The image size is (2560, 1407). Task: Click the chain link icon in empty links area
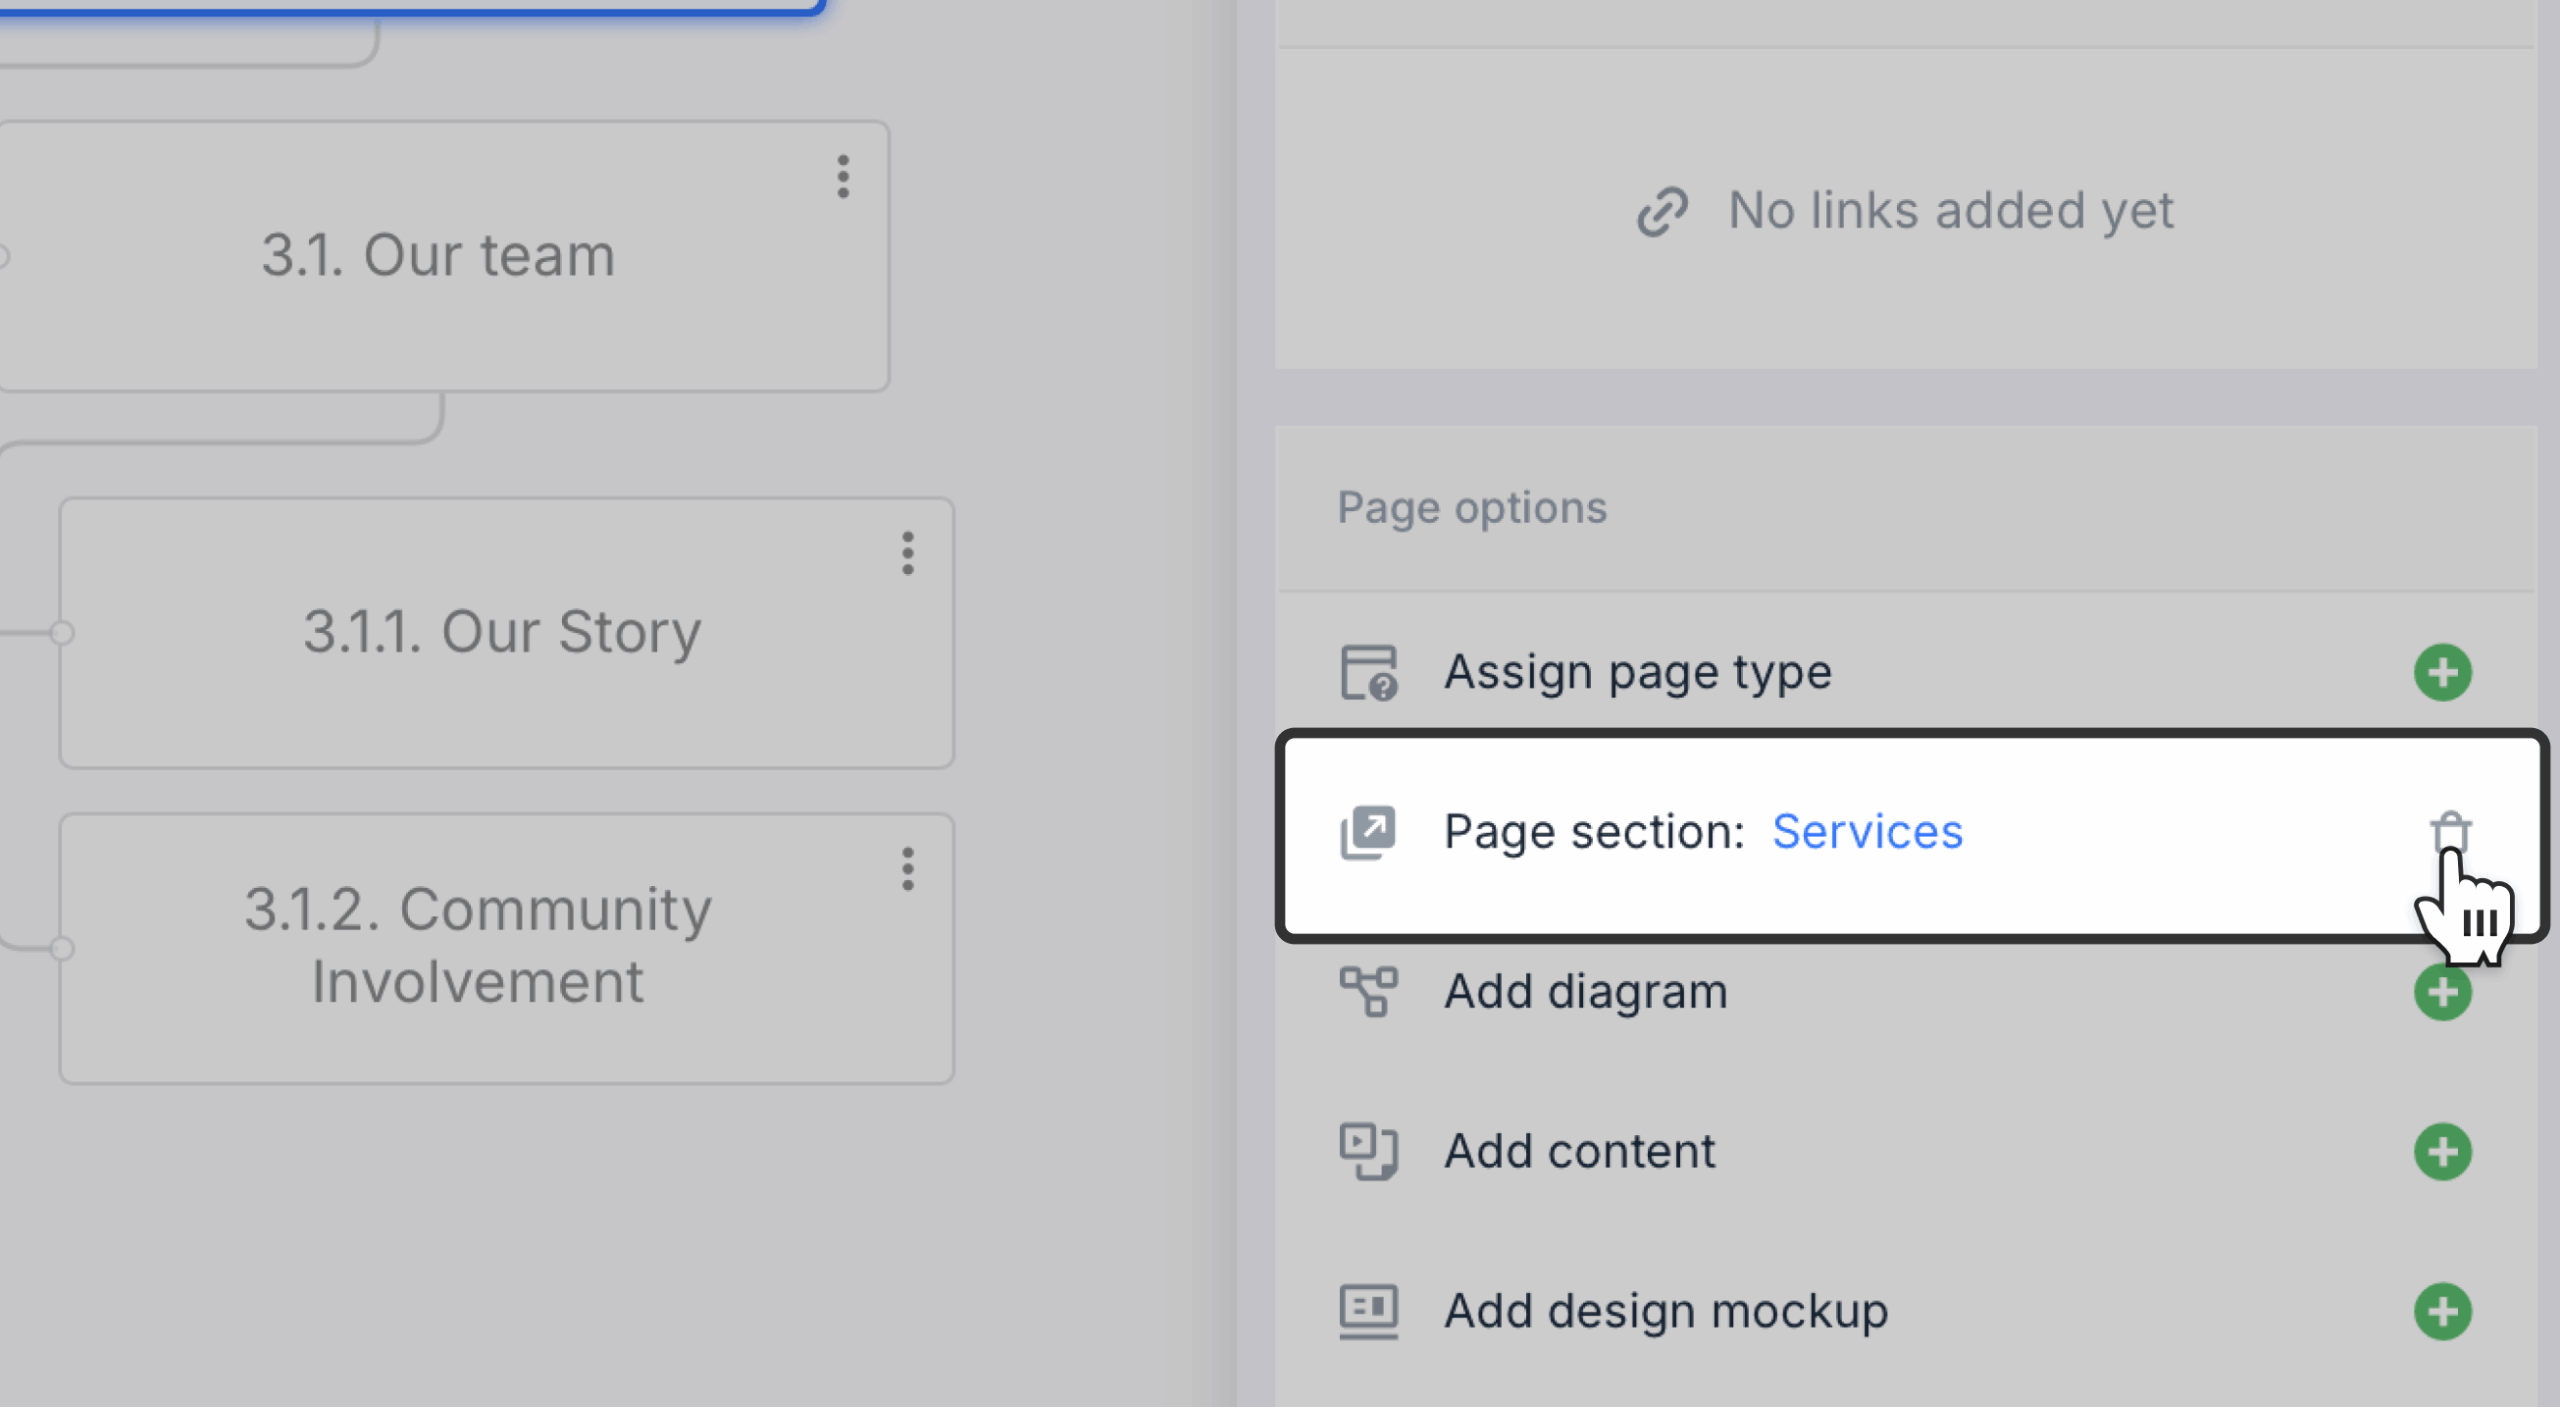point(1662,211)
